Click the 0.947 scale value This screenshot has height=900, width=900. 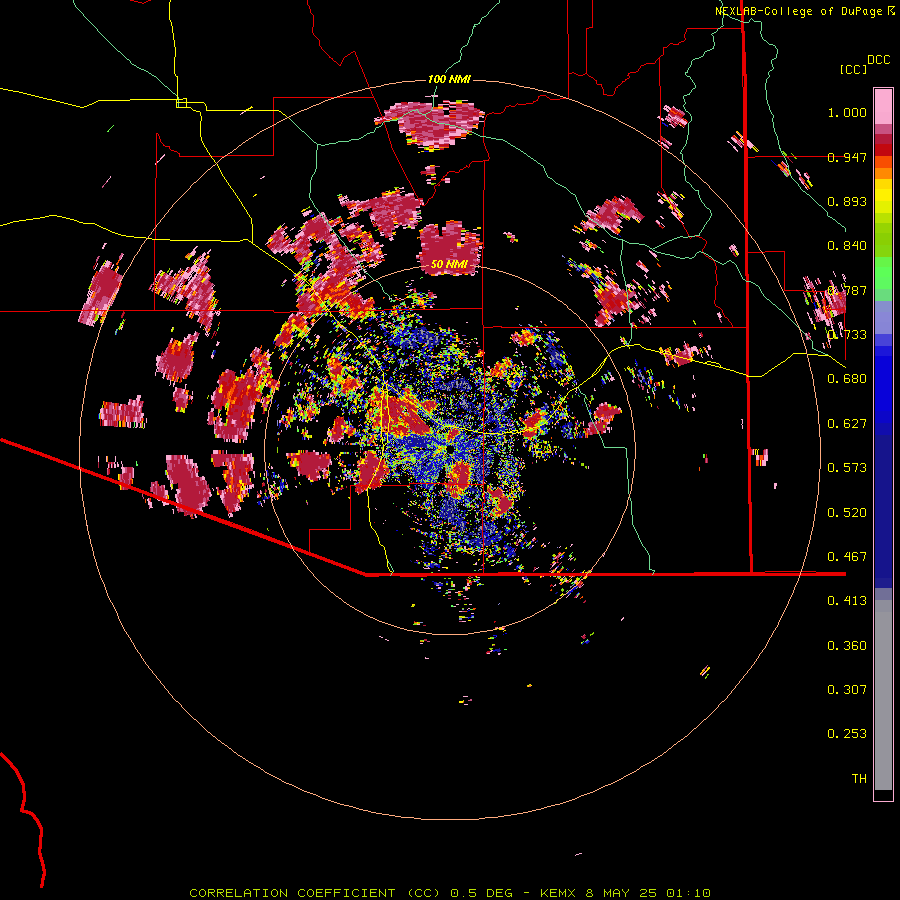(x=847, y=157)
